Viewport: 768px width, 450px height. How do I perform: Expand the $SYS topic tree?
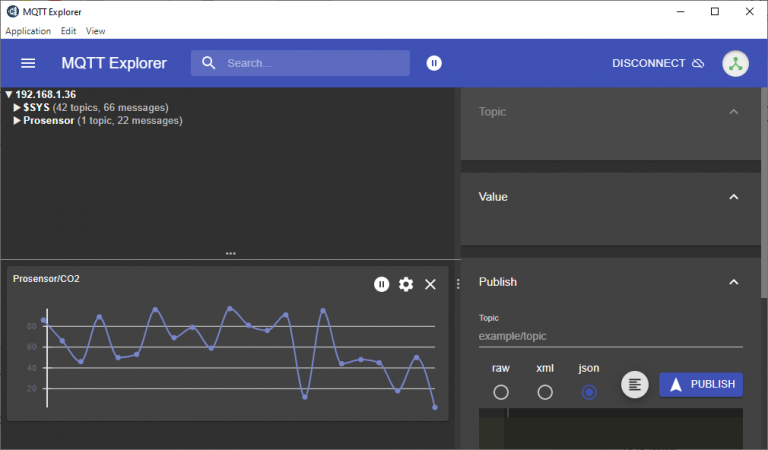(x=17, y=107)
